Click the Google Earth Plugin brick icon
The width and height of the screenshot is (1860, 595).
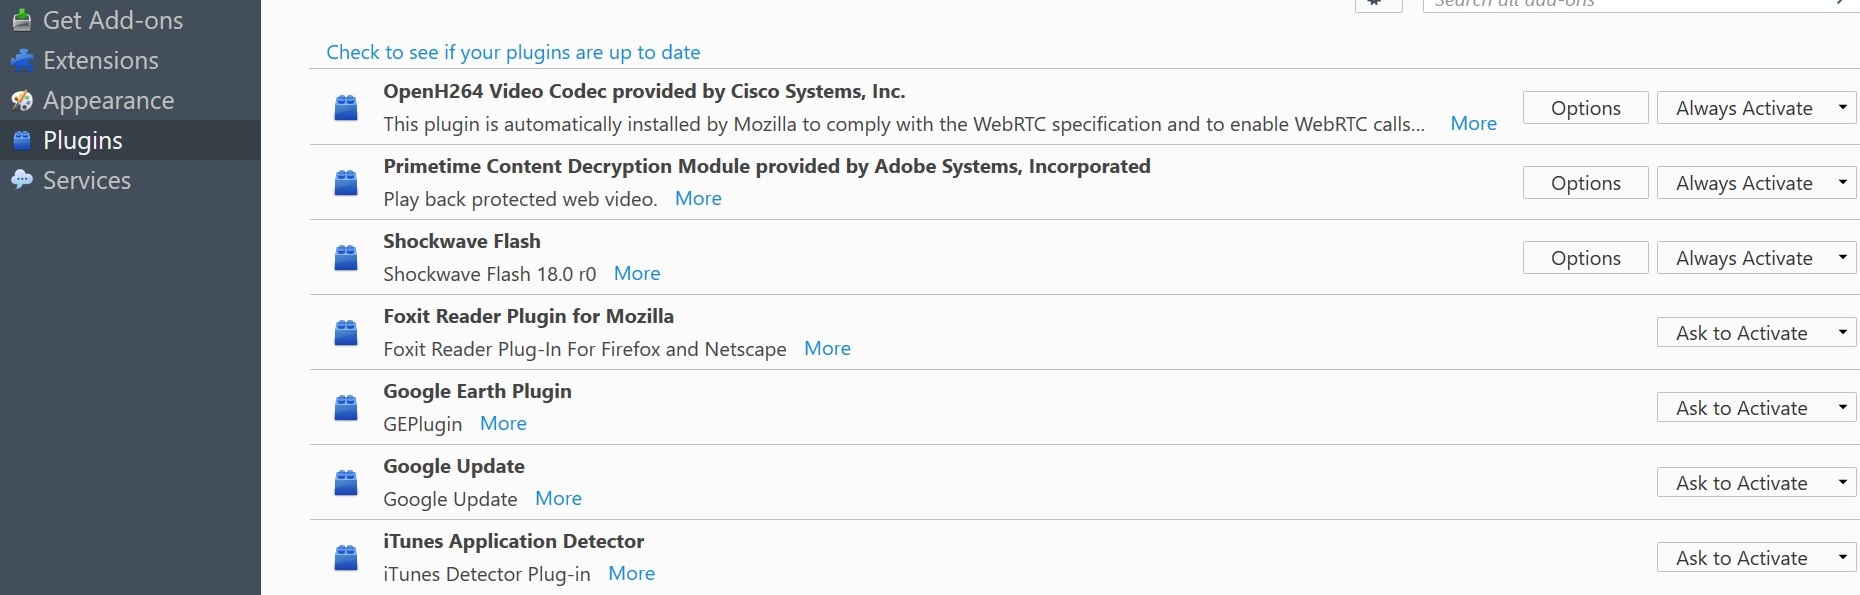click(346, 407)
